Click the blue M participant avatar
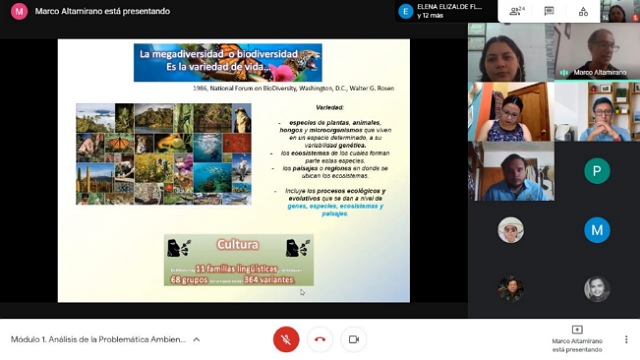This screenshot has width=640, height=360. (x=597, y=230)
